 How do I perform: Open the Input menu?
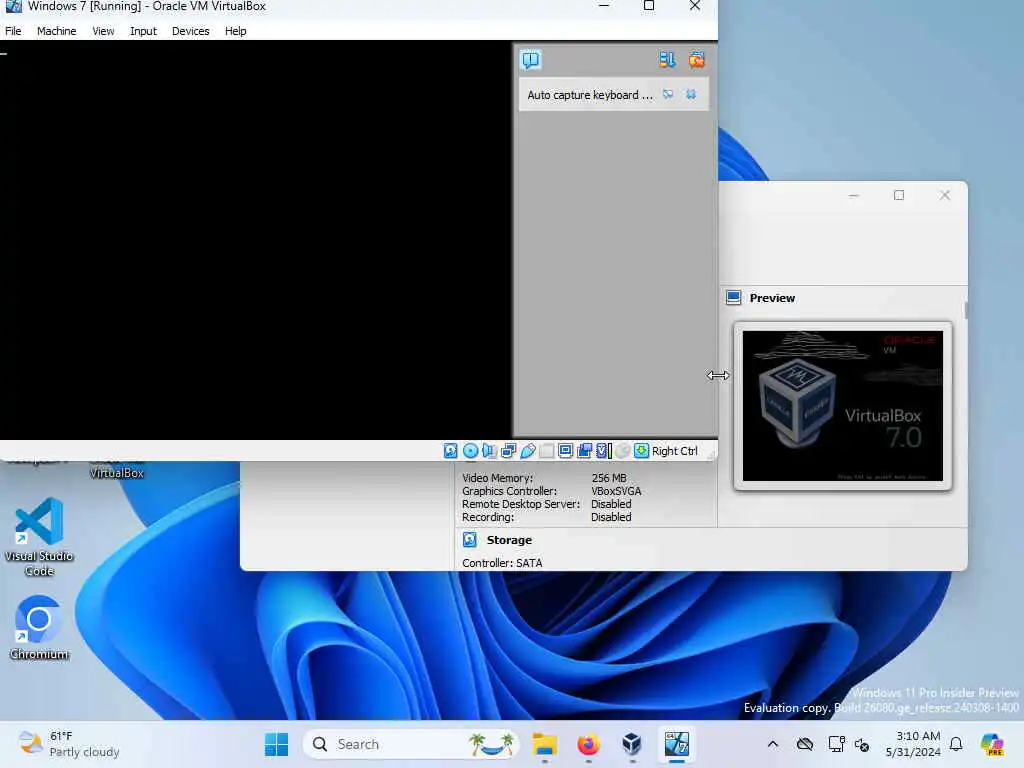143,31
